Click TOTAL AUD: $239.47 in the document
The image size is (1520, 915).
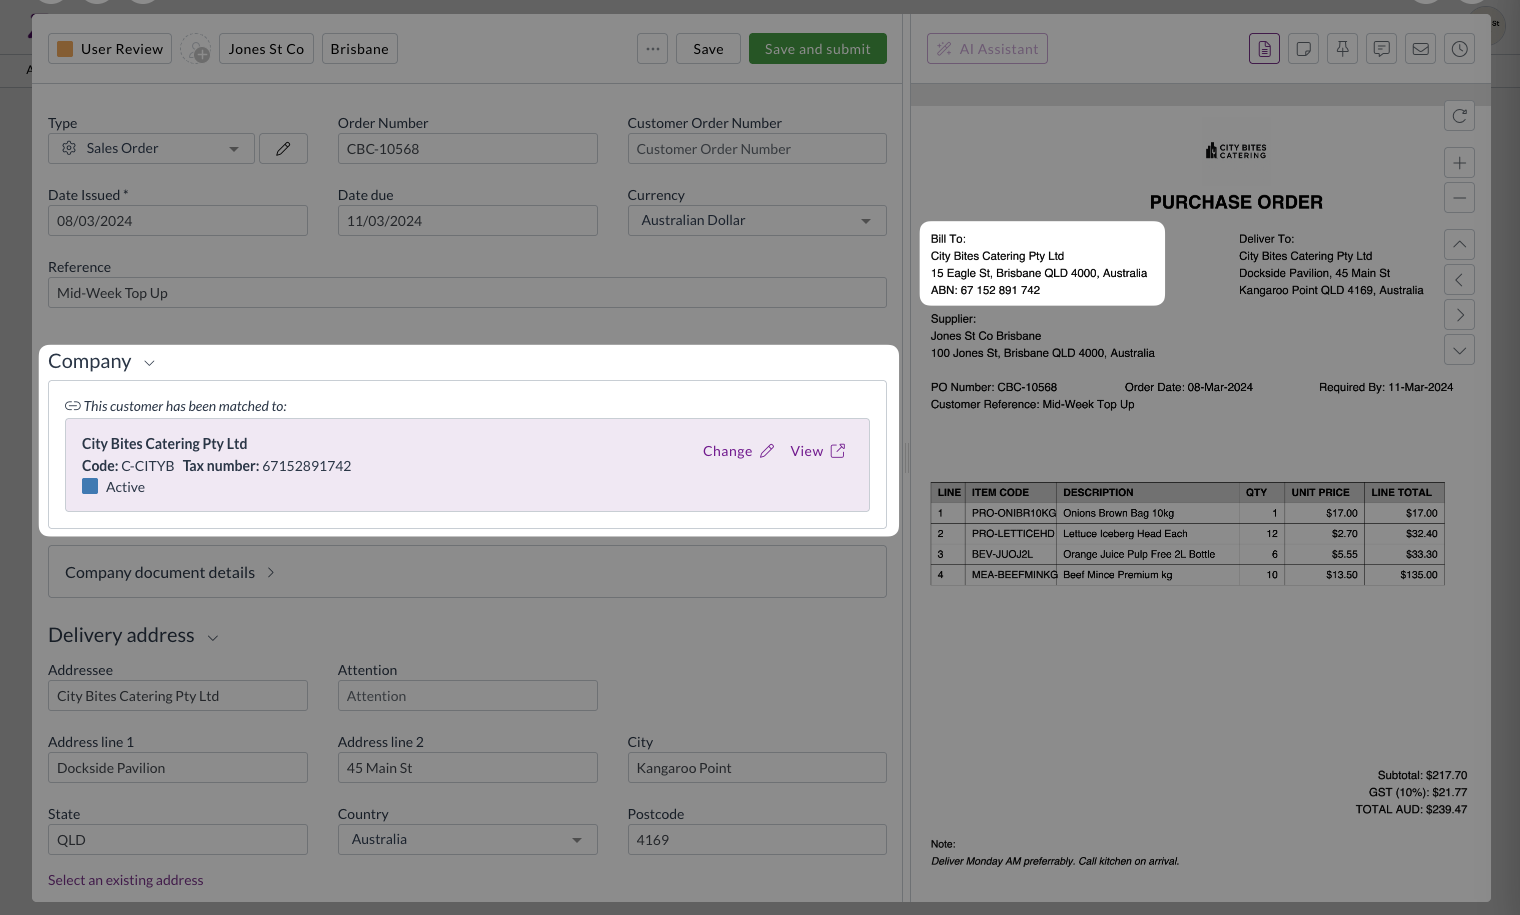pos(1411,809)
